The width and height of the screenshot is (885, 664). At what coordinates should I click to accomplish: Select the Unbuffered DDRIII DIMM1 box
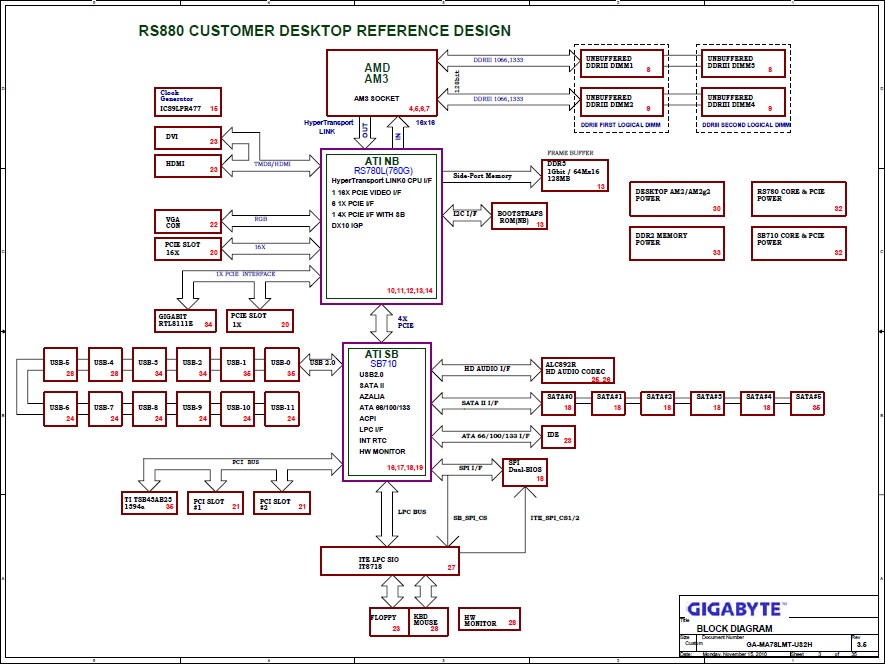pos(620,64)
